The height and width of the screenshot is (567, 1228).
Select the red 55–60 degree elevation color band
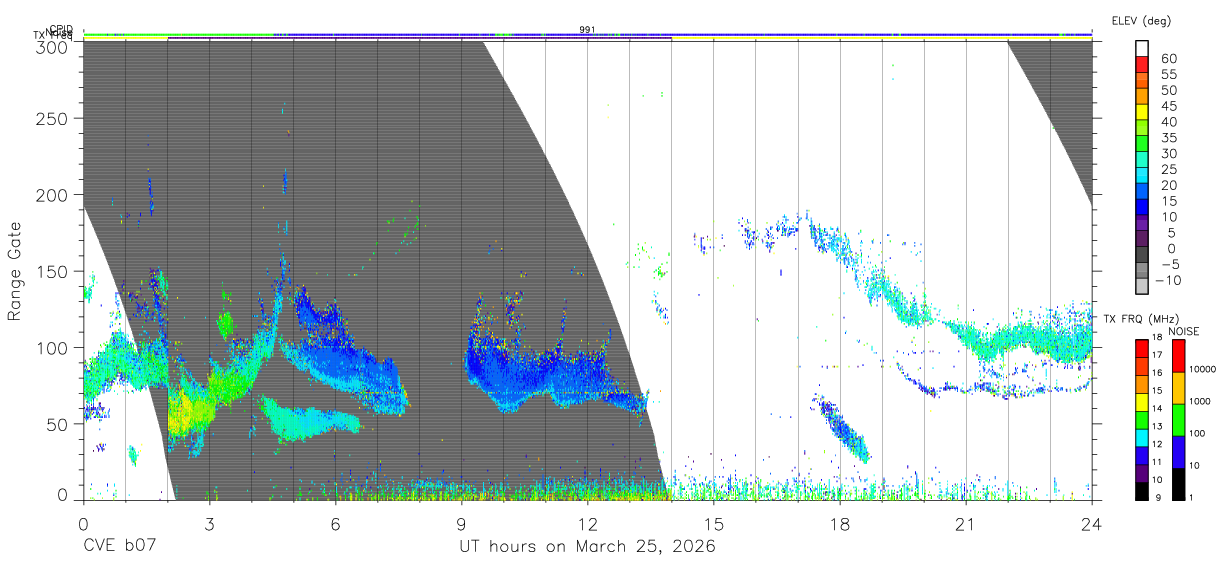pyautogui.click(x=1142, y=64)
